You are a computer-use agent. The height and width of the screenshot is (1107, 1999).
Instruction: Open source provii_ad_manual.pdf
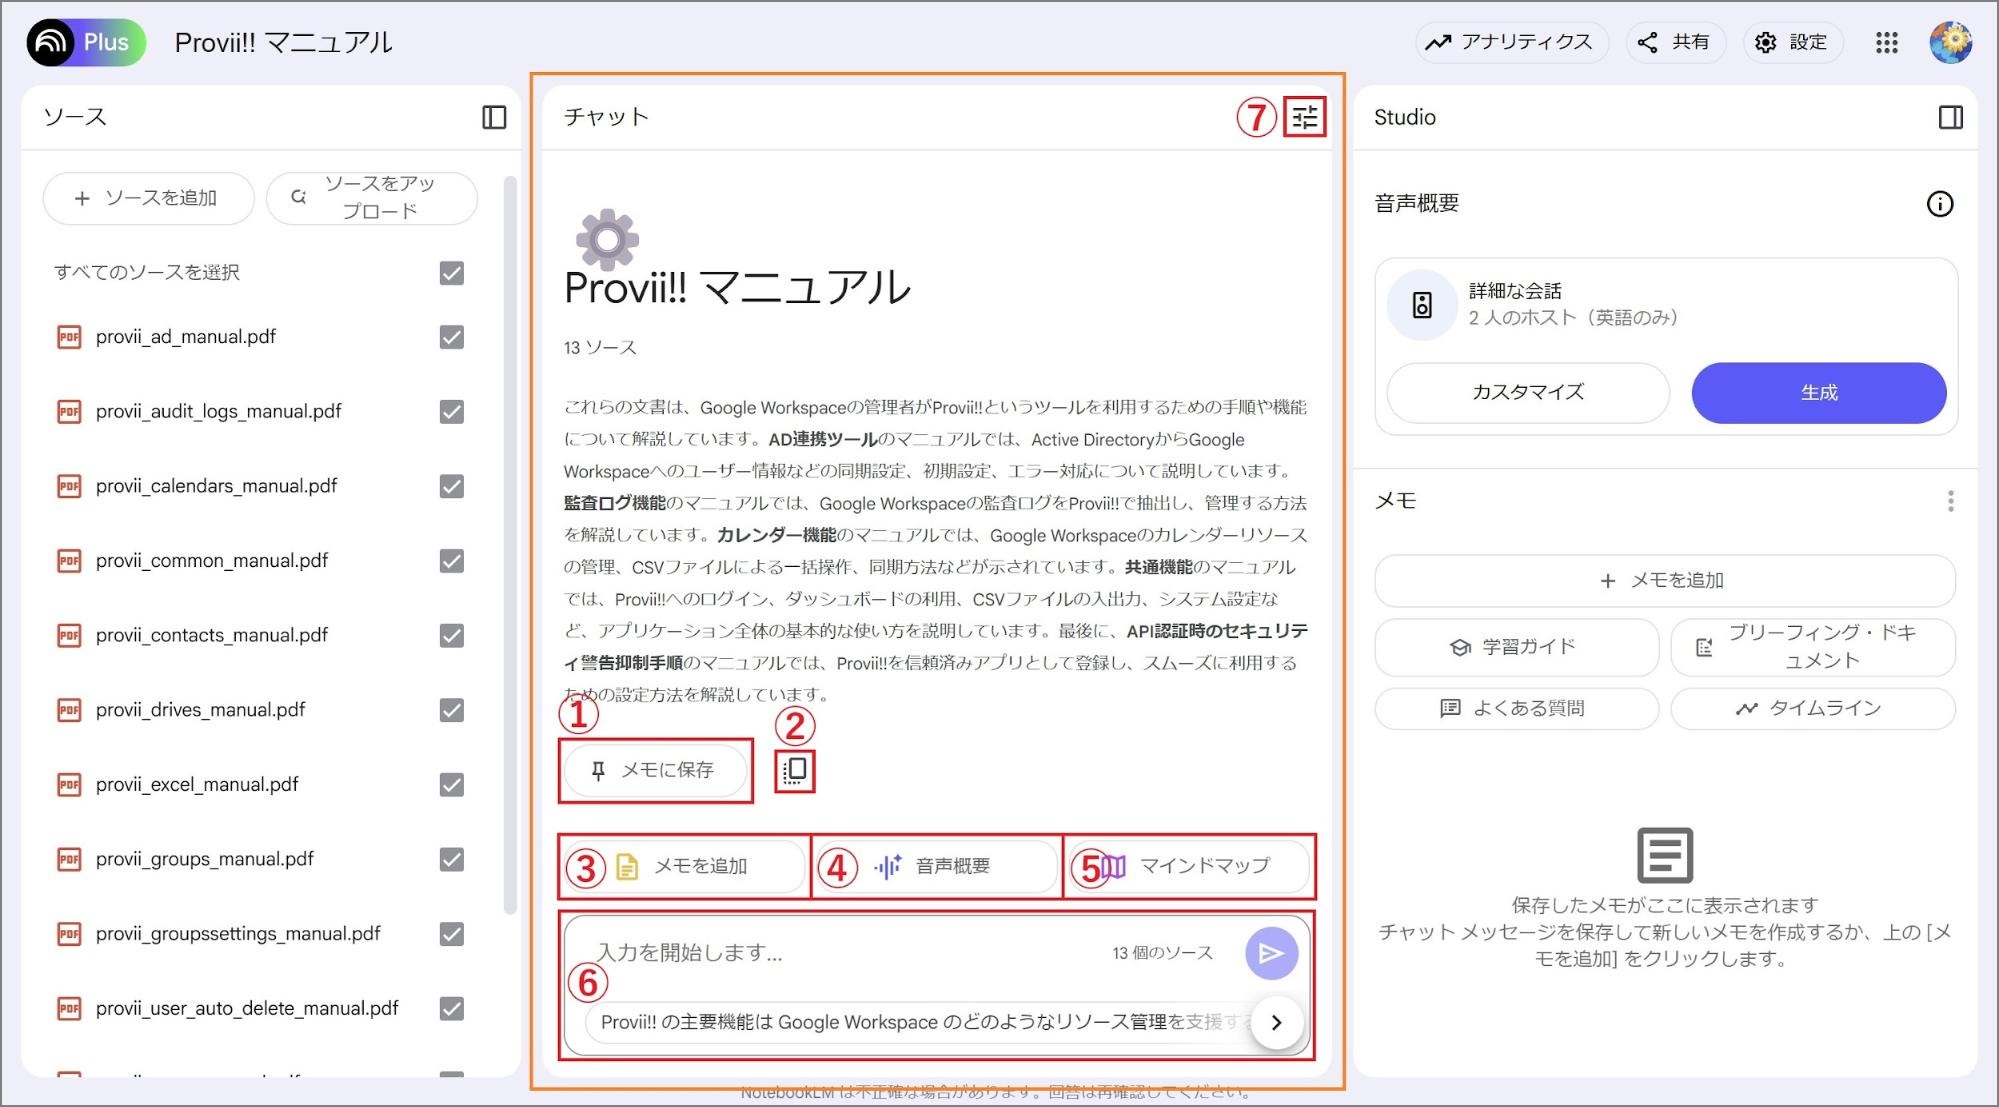pos(186,337)
